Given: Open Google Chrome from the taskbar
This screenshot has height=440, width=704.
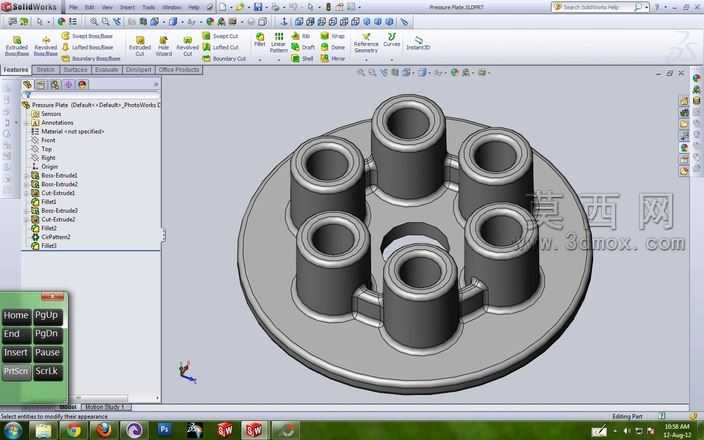Looking at the screenshot, I should [x=73, y=430].
